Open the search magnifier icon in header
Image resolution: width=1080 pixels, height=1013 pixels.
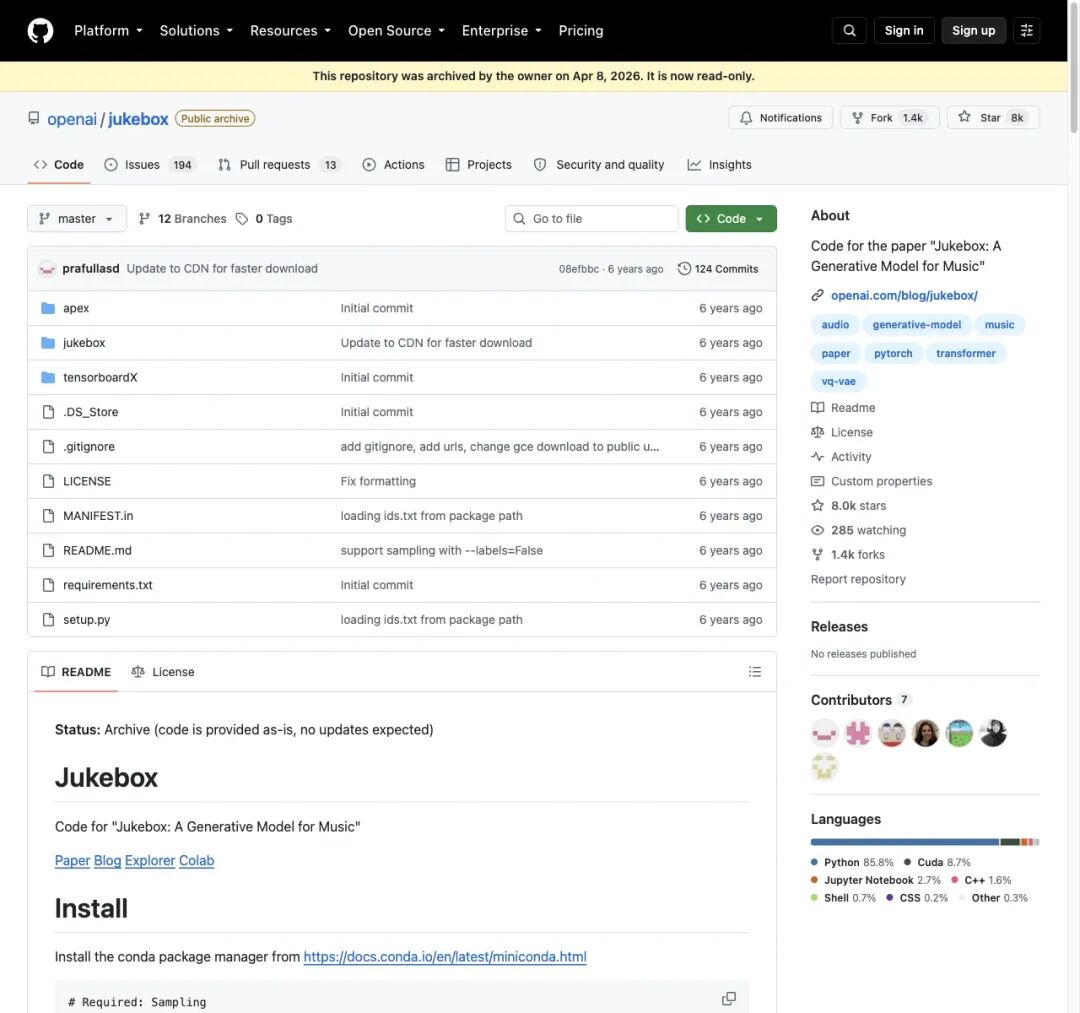(849, 30)
